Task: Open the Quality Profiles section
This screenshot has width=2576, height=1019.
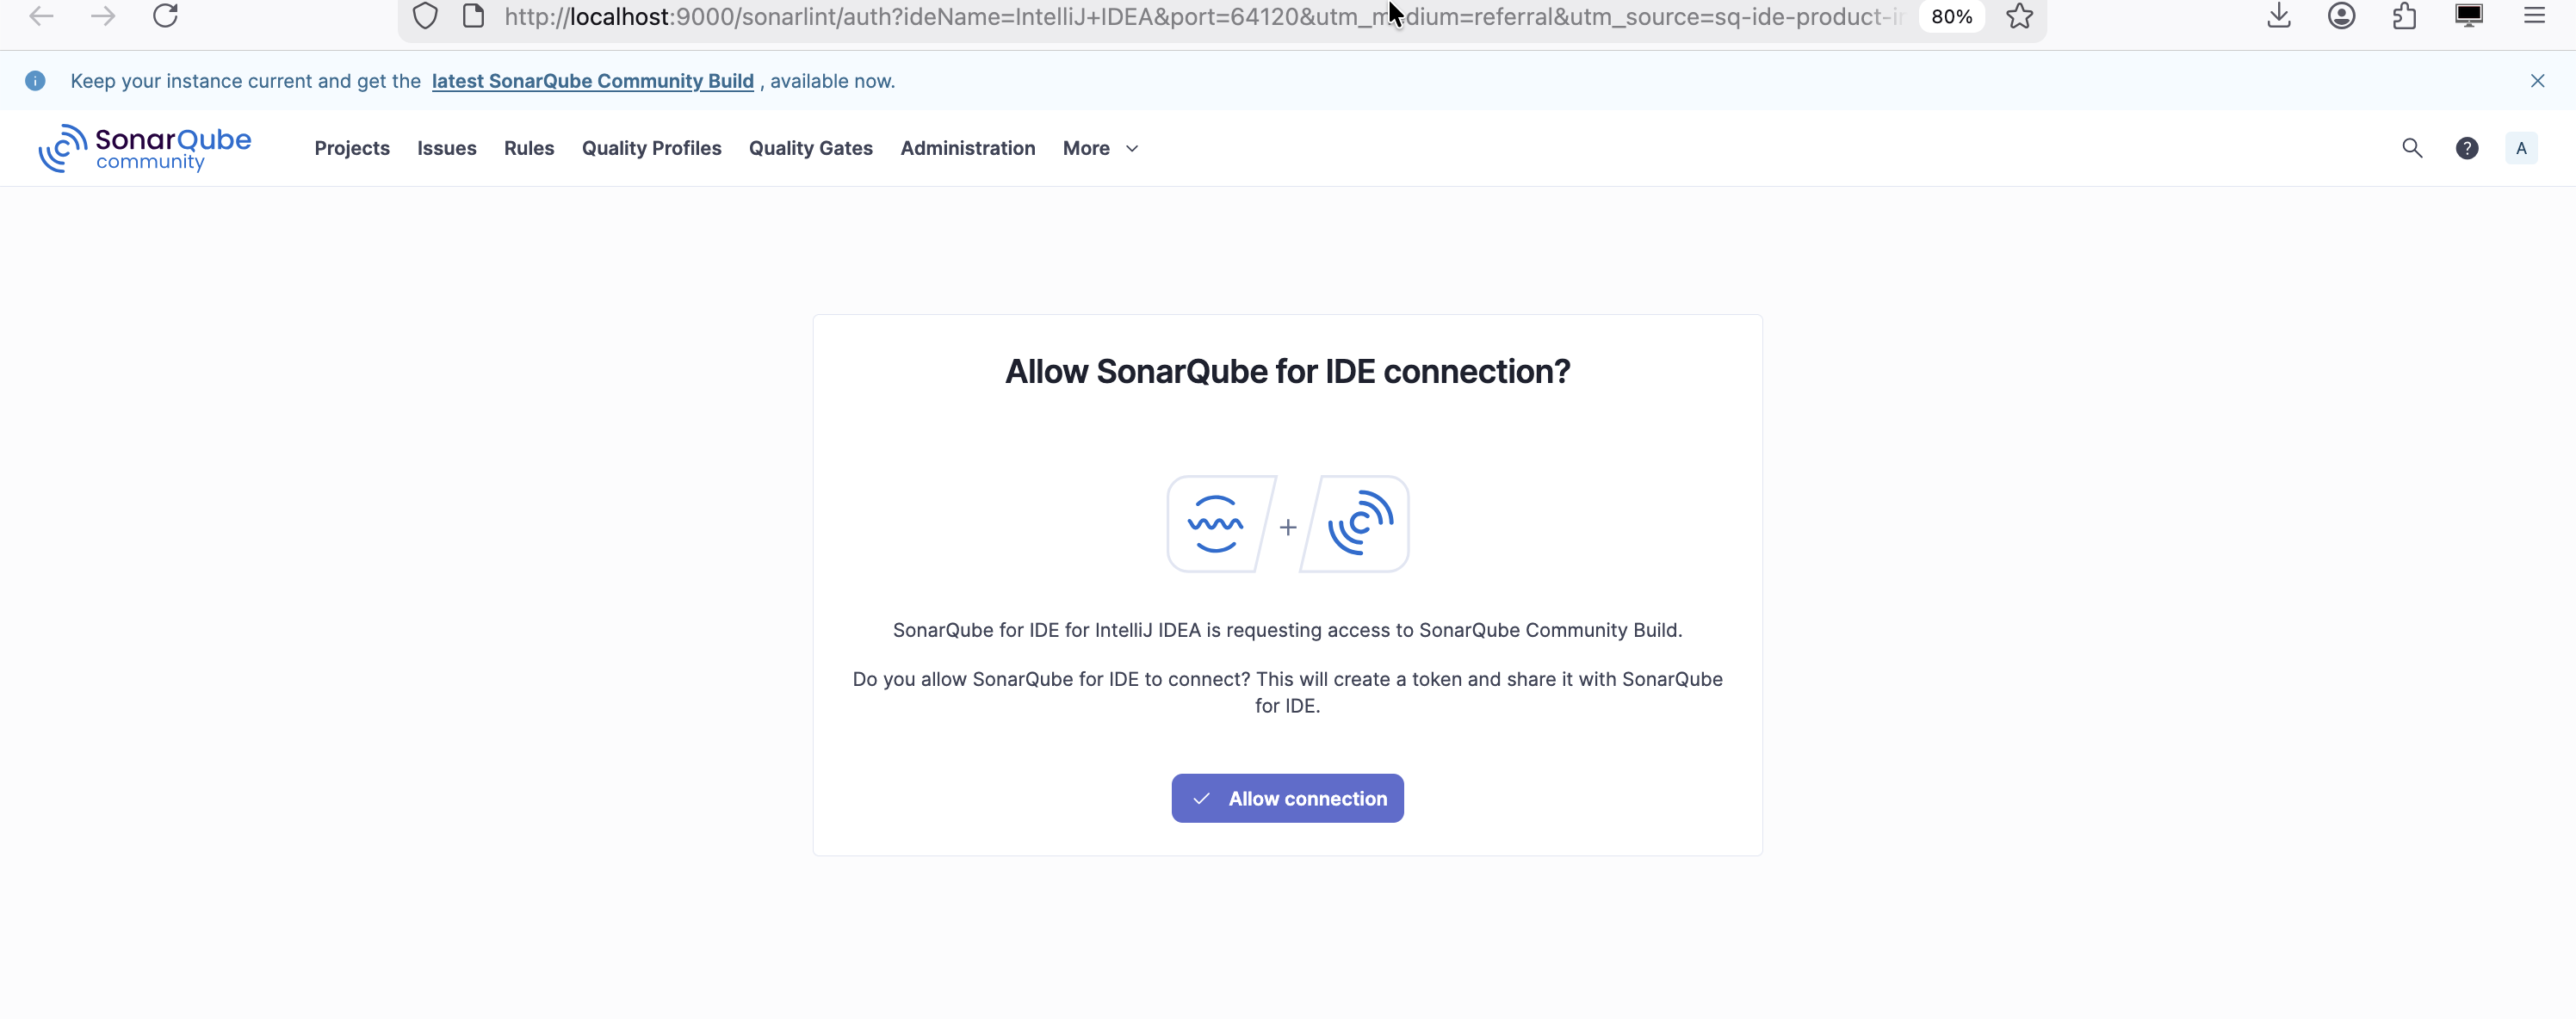Action: (x=651, y=148)
